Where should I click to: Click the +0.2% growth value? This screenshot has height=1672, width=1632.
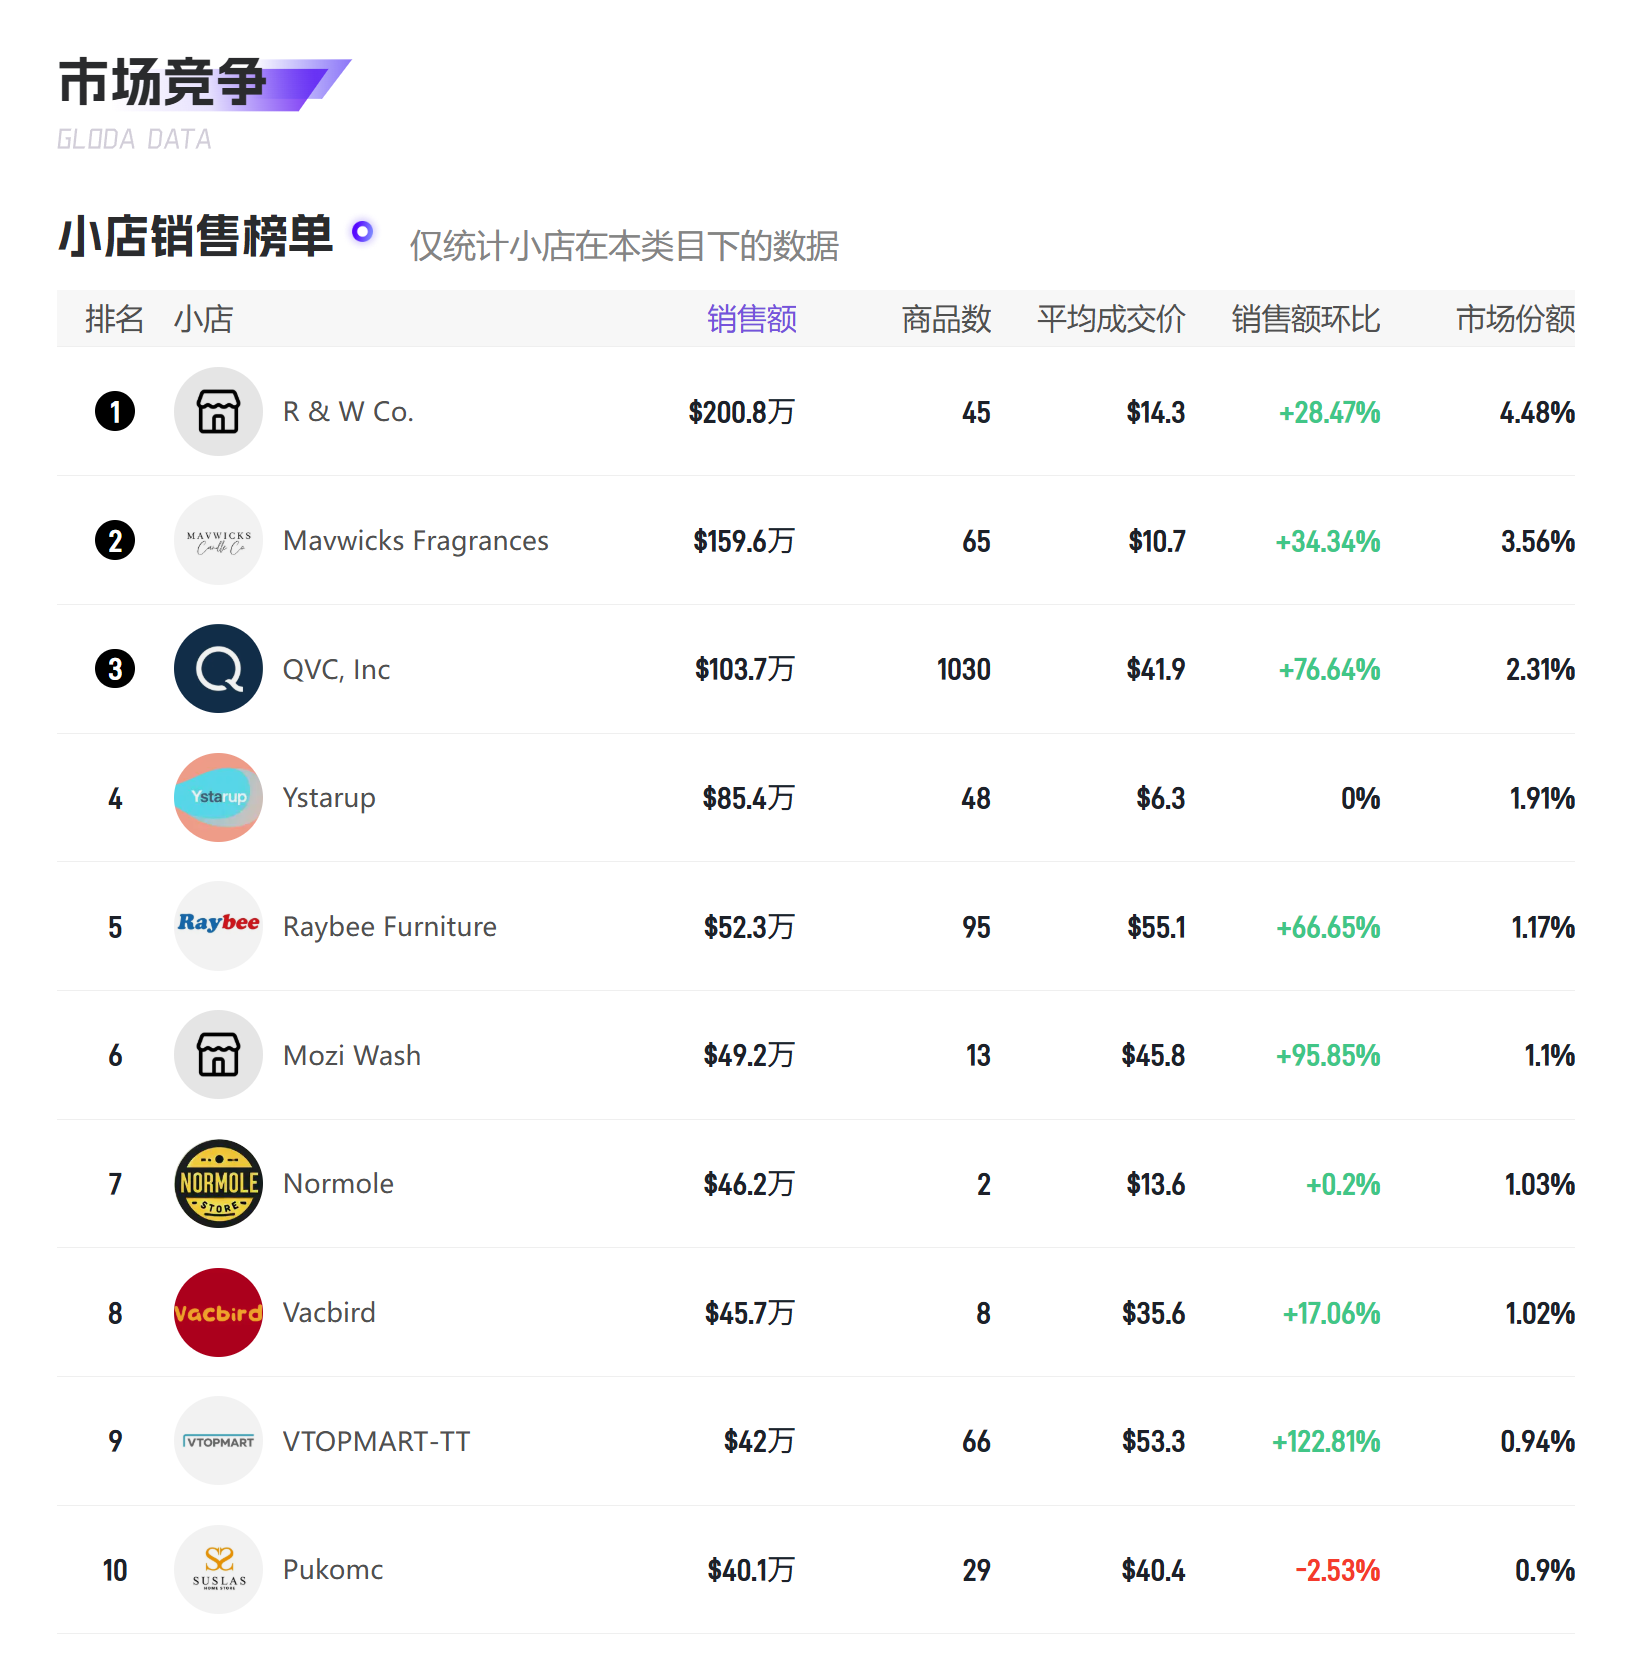1343,1184
